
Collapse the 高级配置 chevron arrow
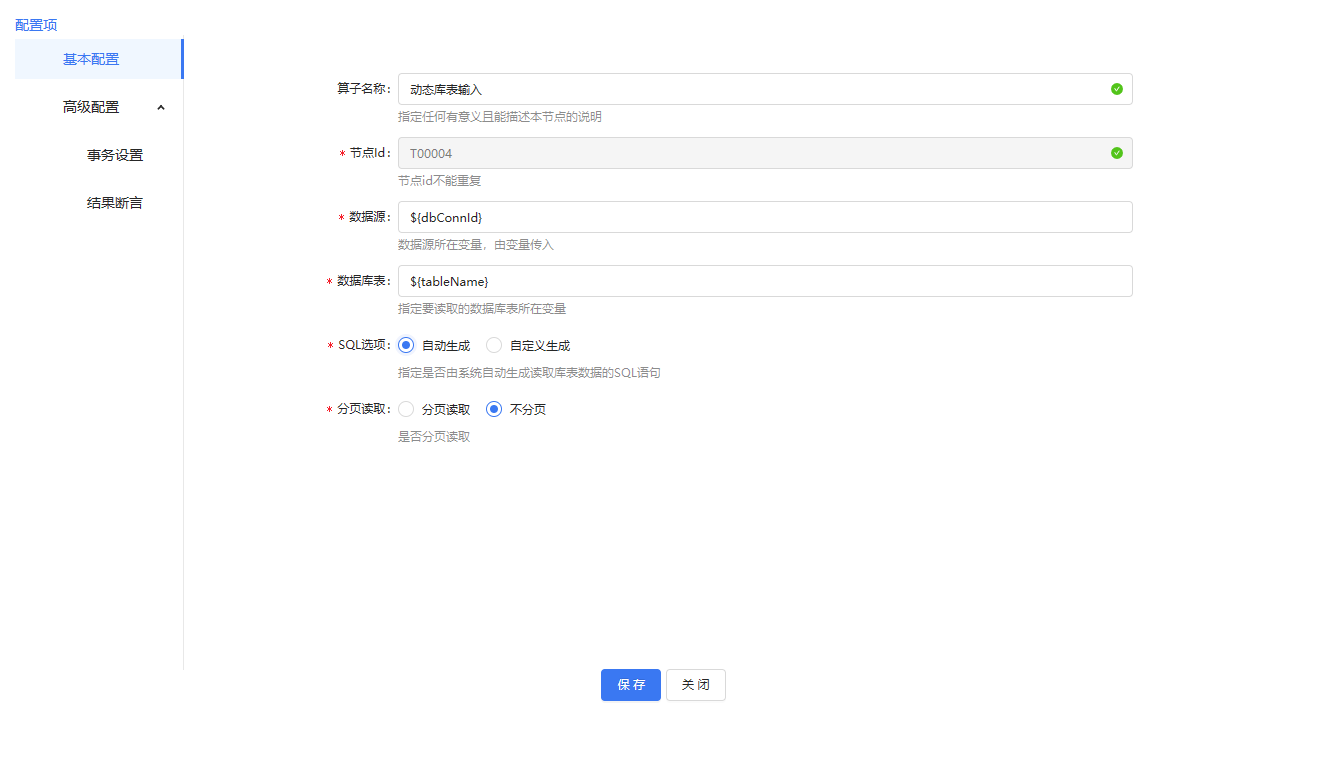tap(161, 107)
